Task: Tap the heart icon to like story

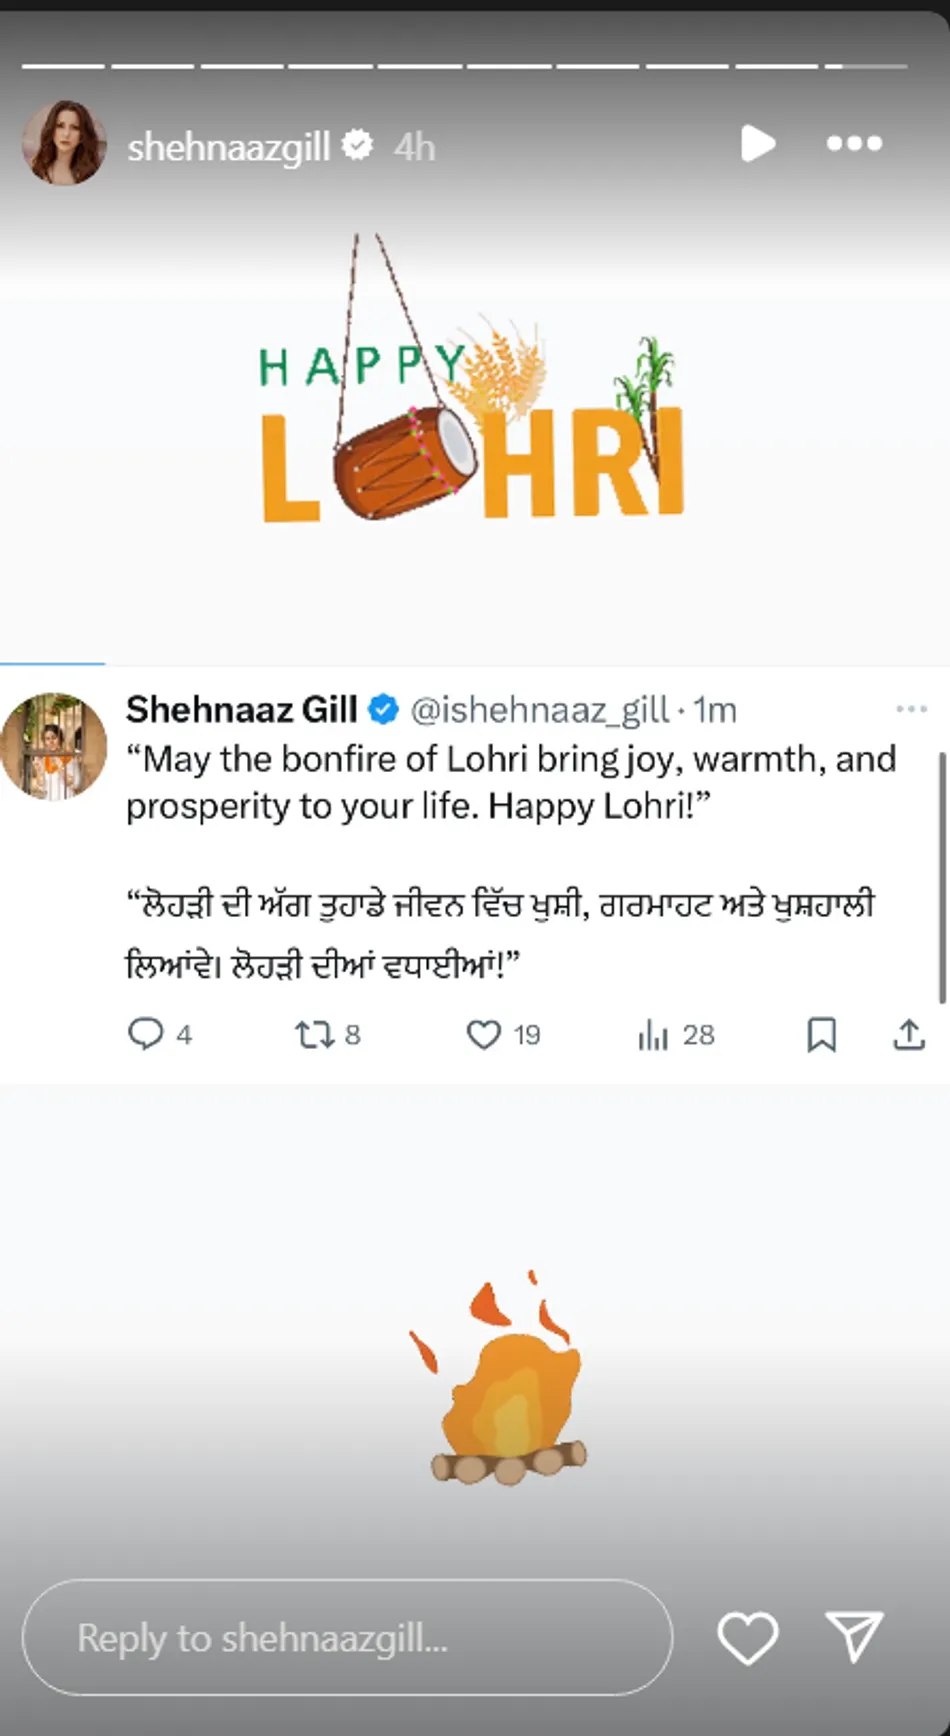Action: tap(748, 1638)
